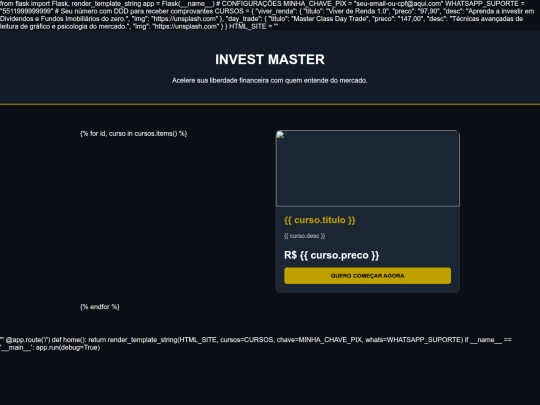Click the {% endfor %} template tag text
Screen dimensions: 540x405
point(100,307)
